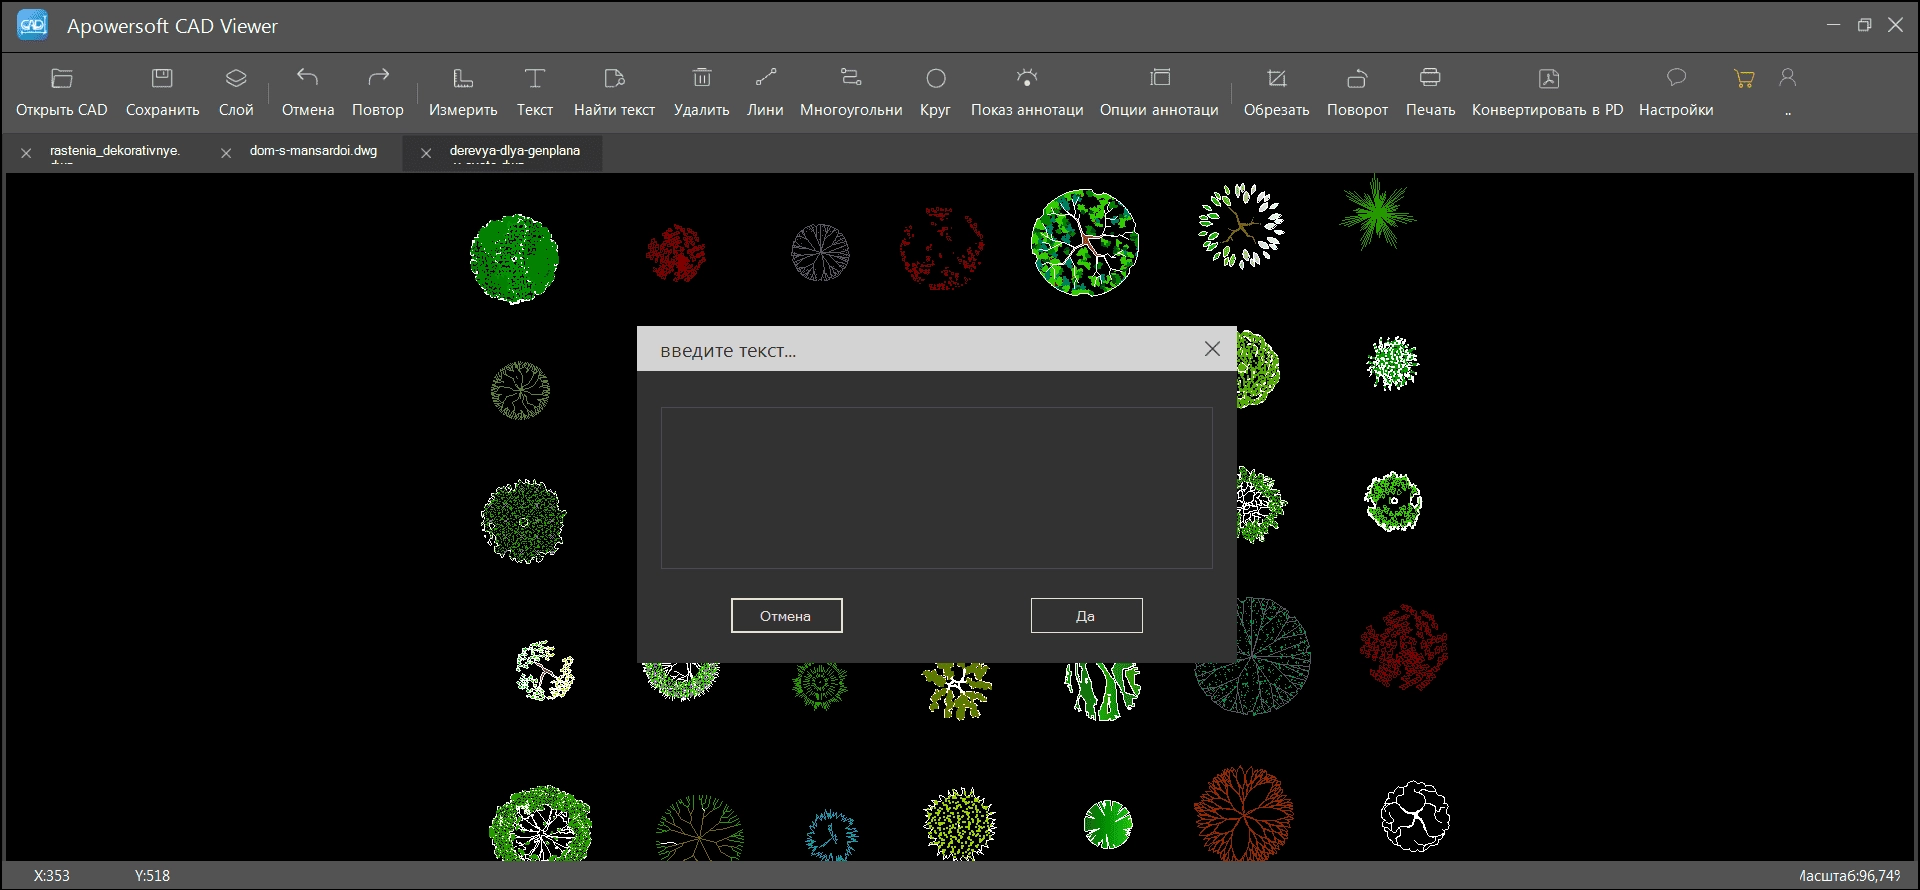
Task: Click the Удалить trash icon
Action: (x=702, y=77)
